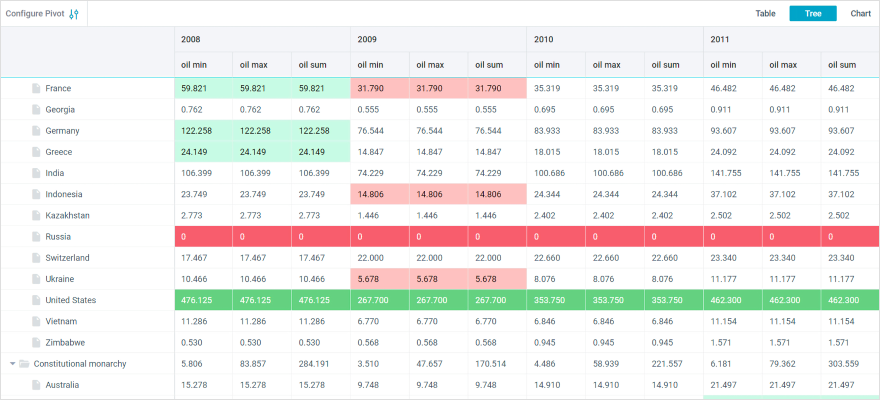Click the file icon next to France
This screenshot has height=400, width=880.
36,88
